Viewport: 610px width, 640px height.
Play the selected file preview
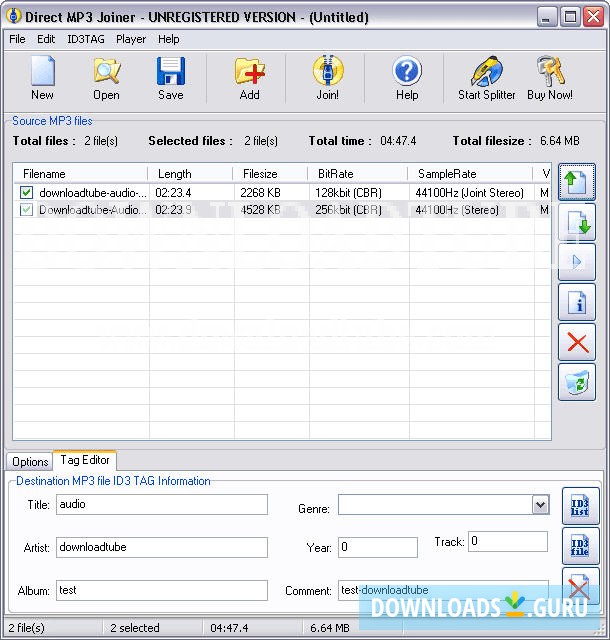pos(577,262)
